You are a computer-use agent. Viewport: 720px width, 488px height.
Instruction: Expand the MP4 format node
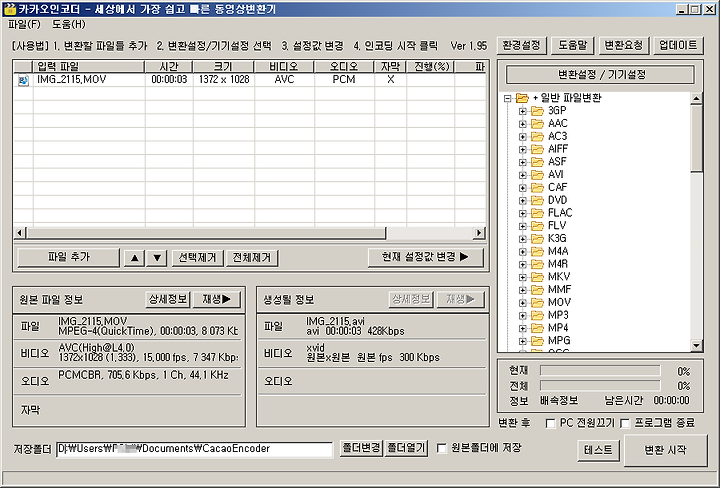tap(523, 329)
